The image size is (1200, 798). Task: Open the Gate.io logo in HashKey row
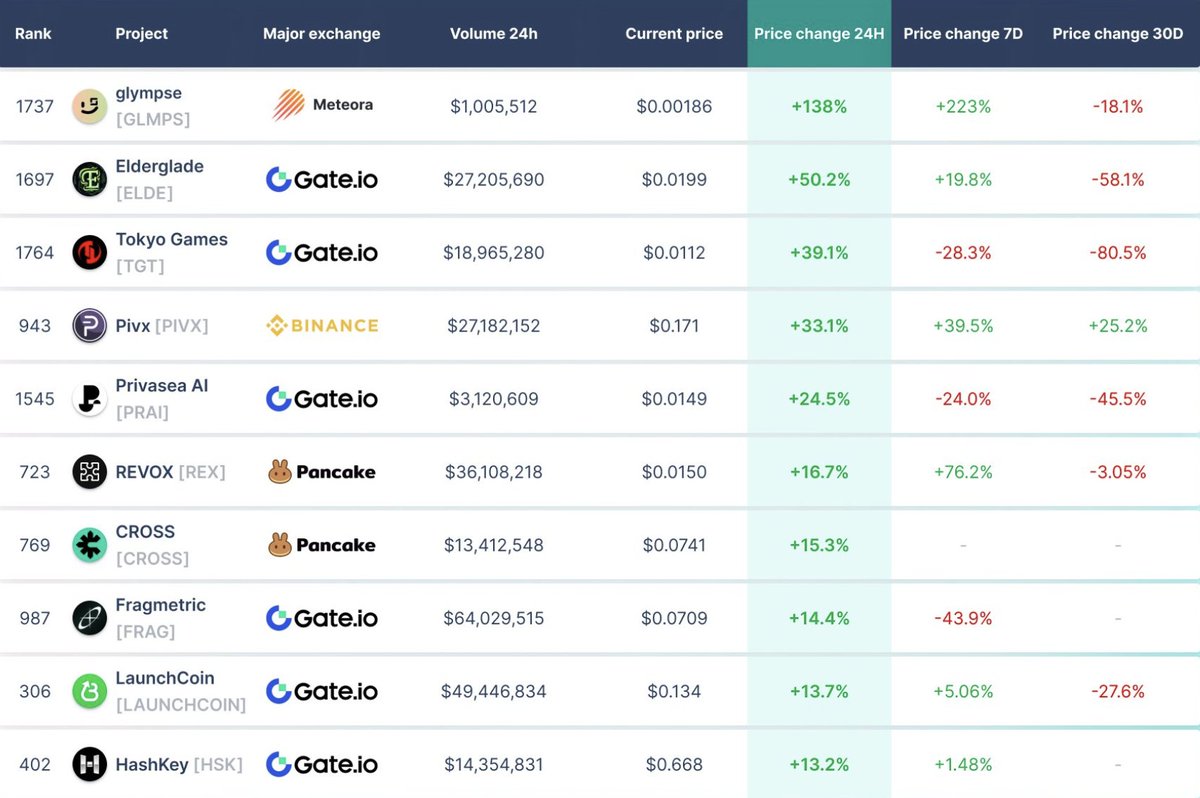coord(322,765)
